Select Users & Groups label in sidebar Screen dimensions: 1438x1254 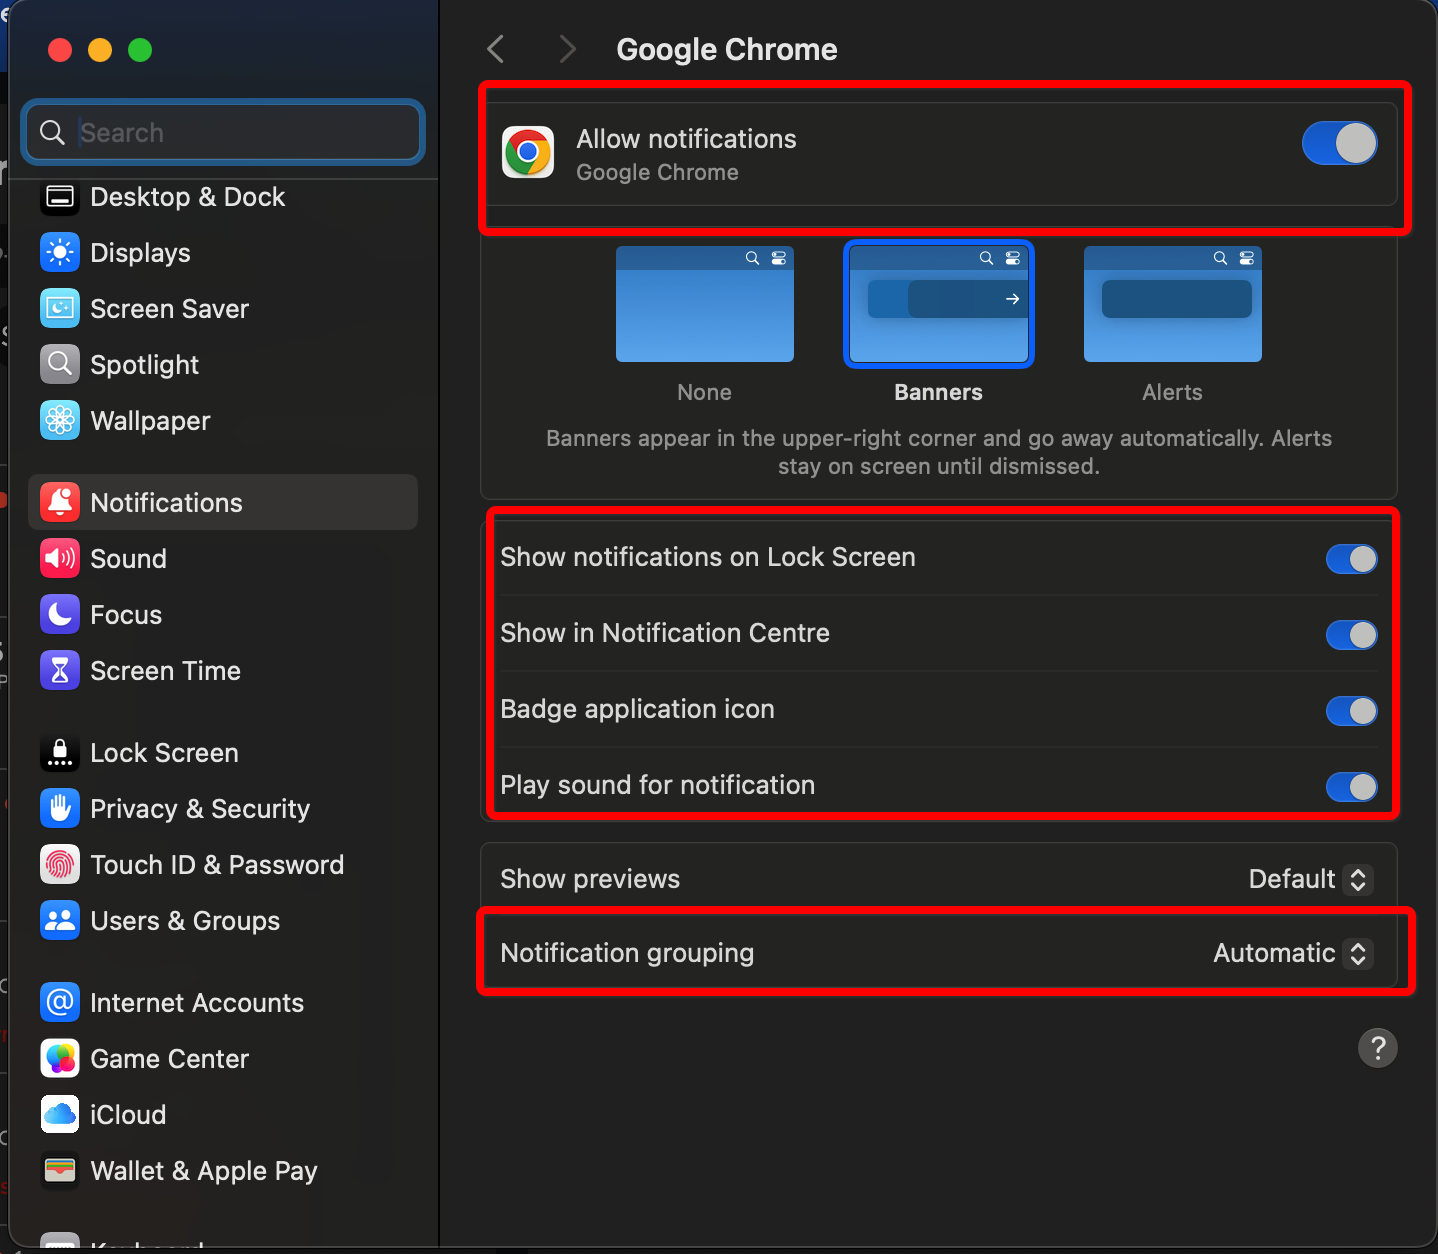[x=185, y=921]
